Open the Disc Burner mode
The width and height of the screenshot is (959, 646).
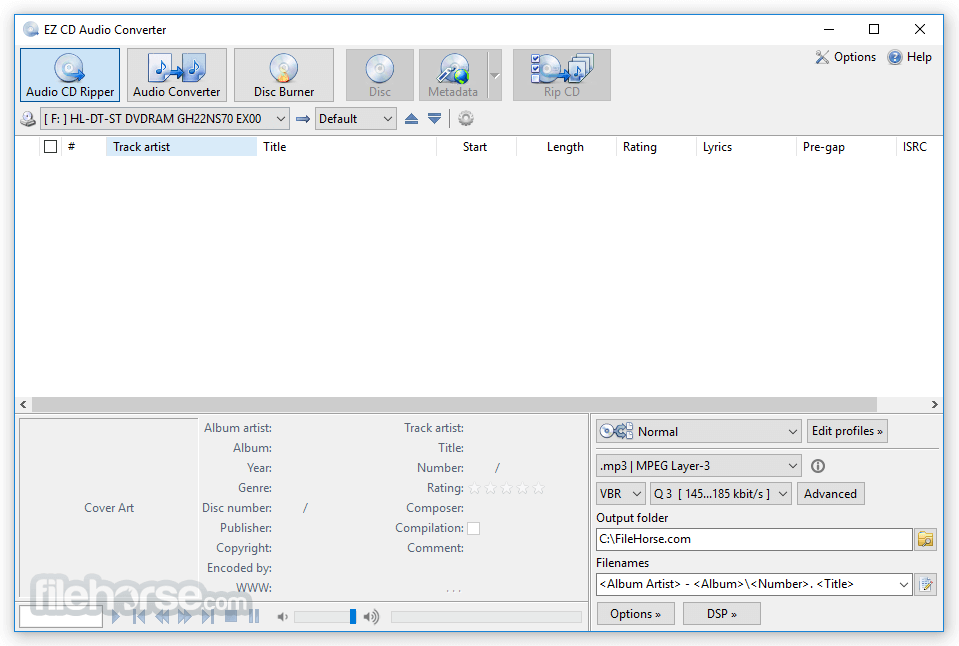click(x=284, y=75)
